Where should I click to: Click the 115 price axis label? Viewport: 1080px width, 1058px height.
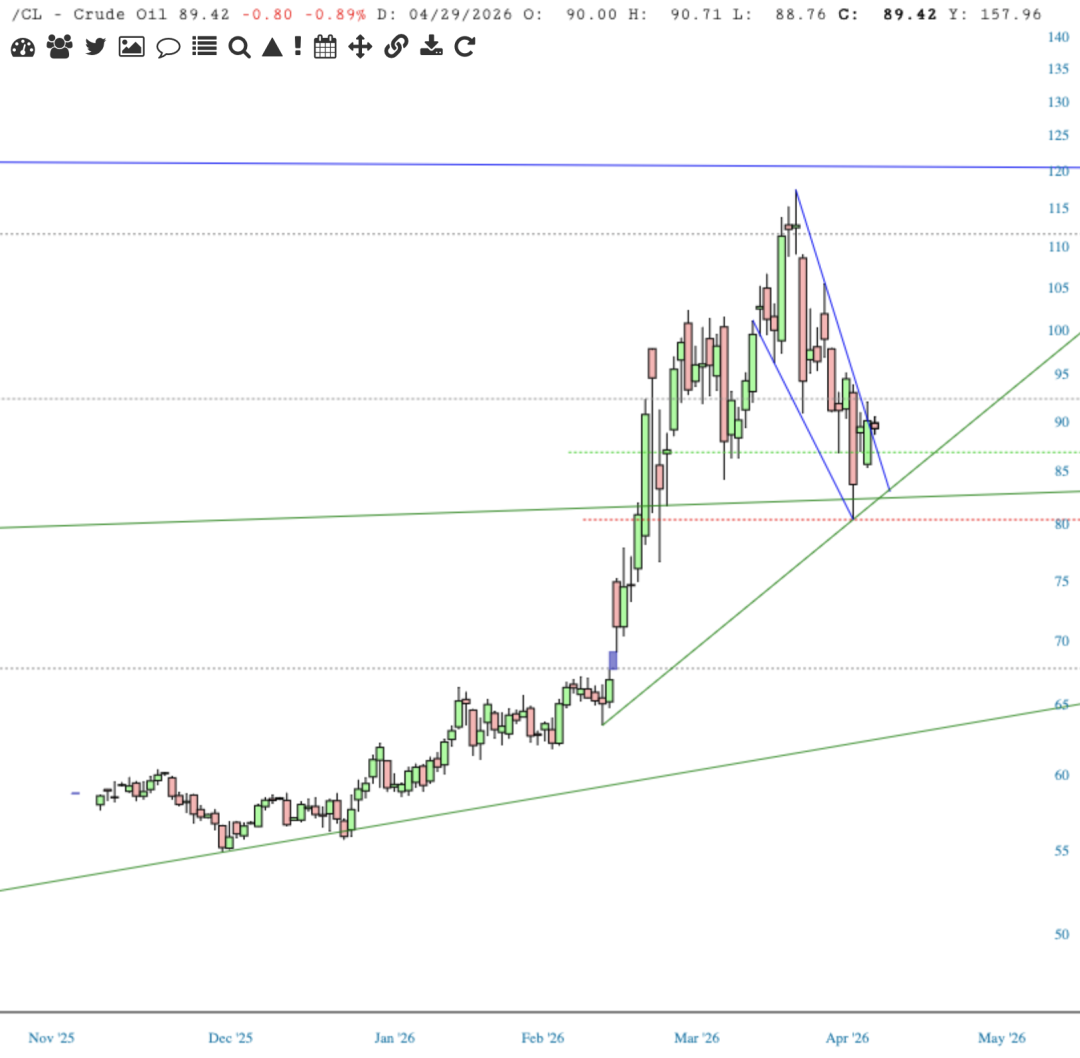click(x=1058, y=208)
